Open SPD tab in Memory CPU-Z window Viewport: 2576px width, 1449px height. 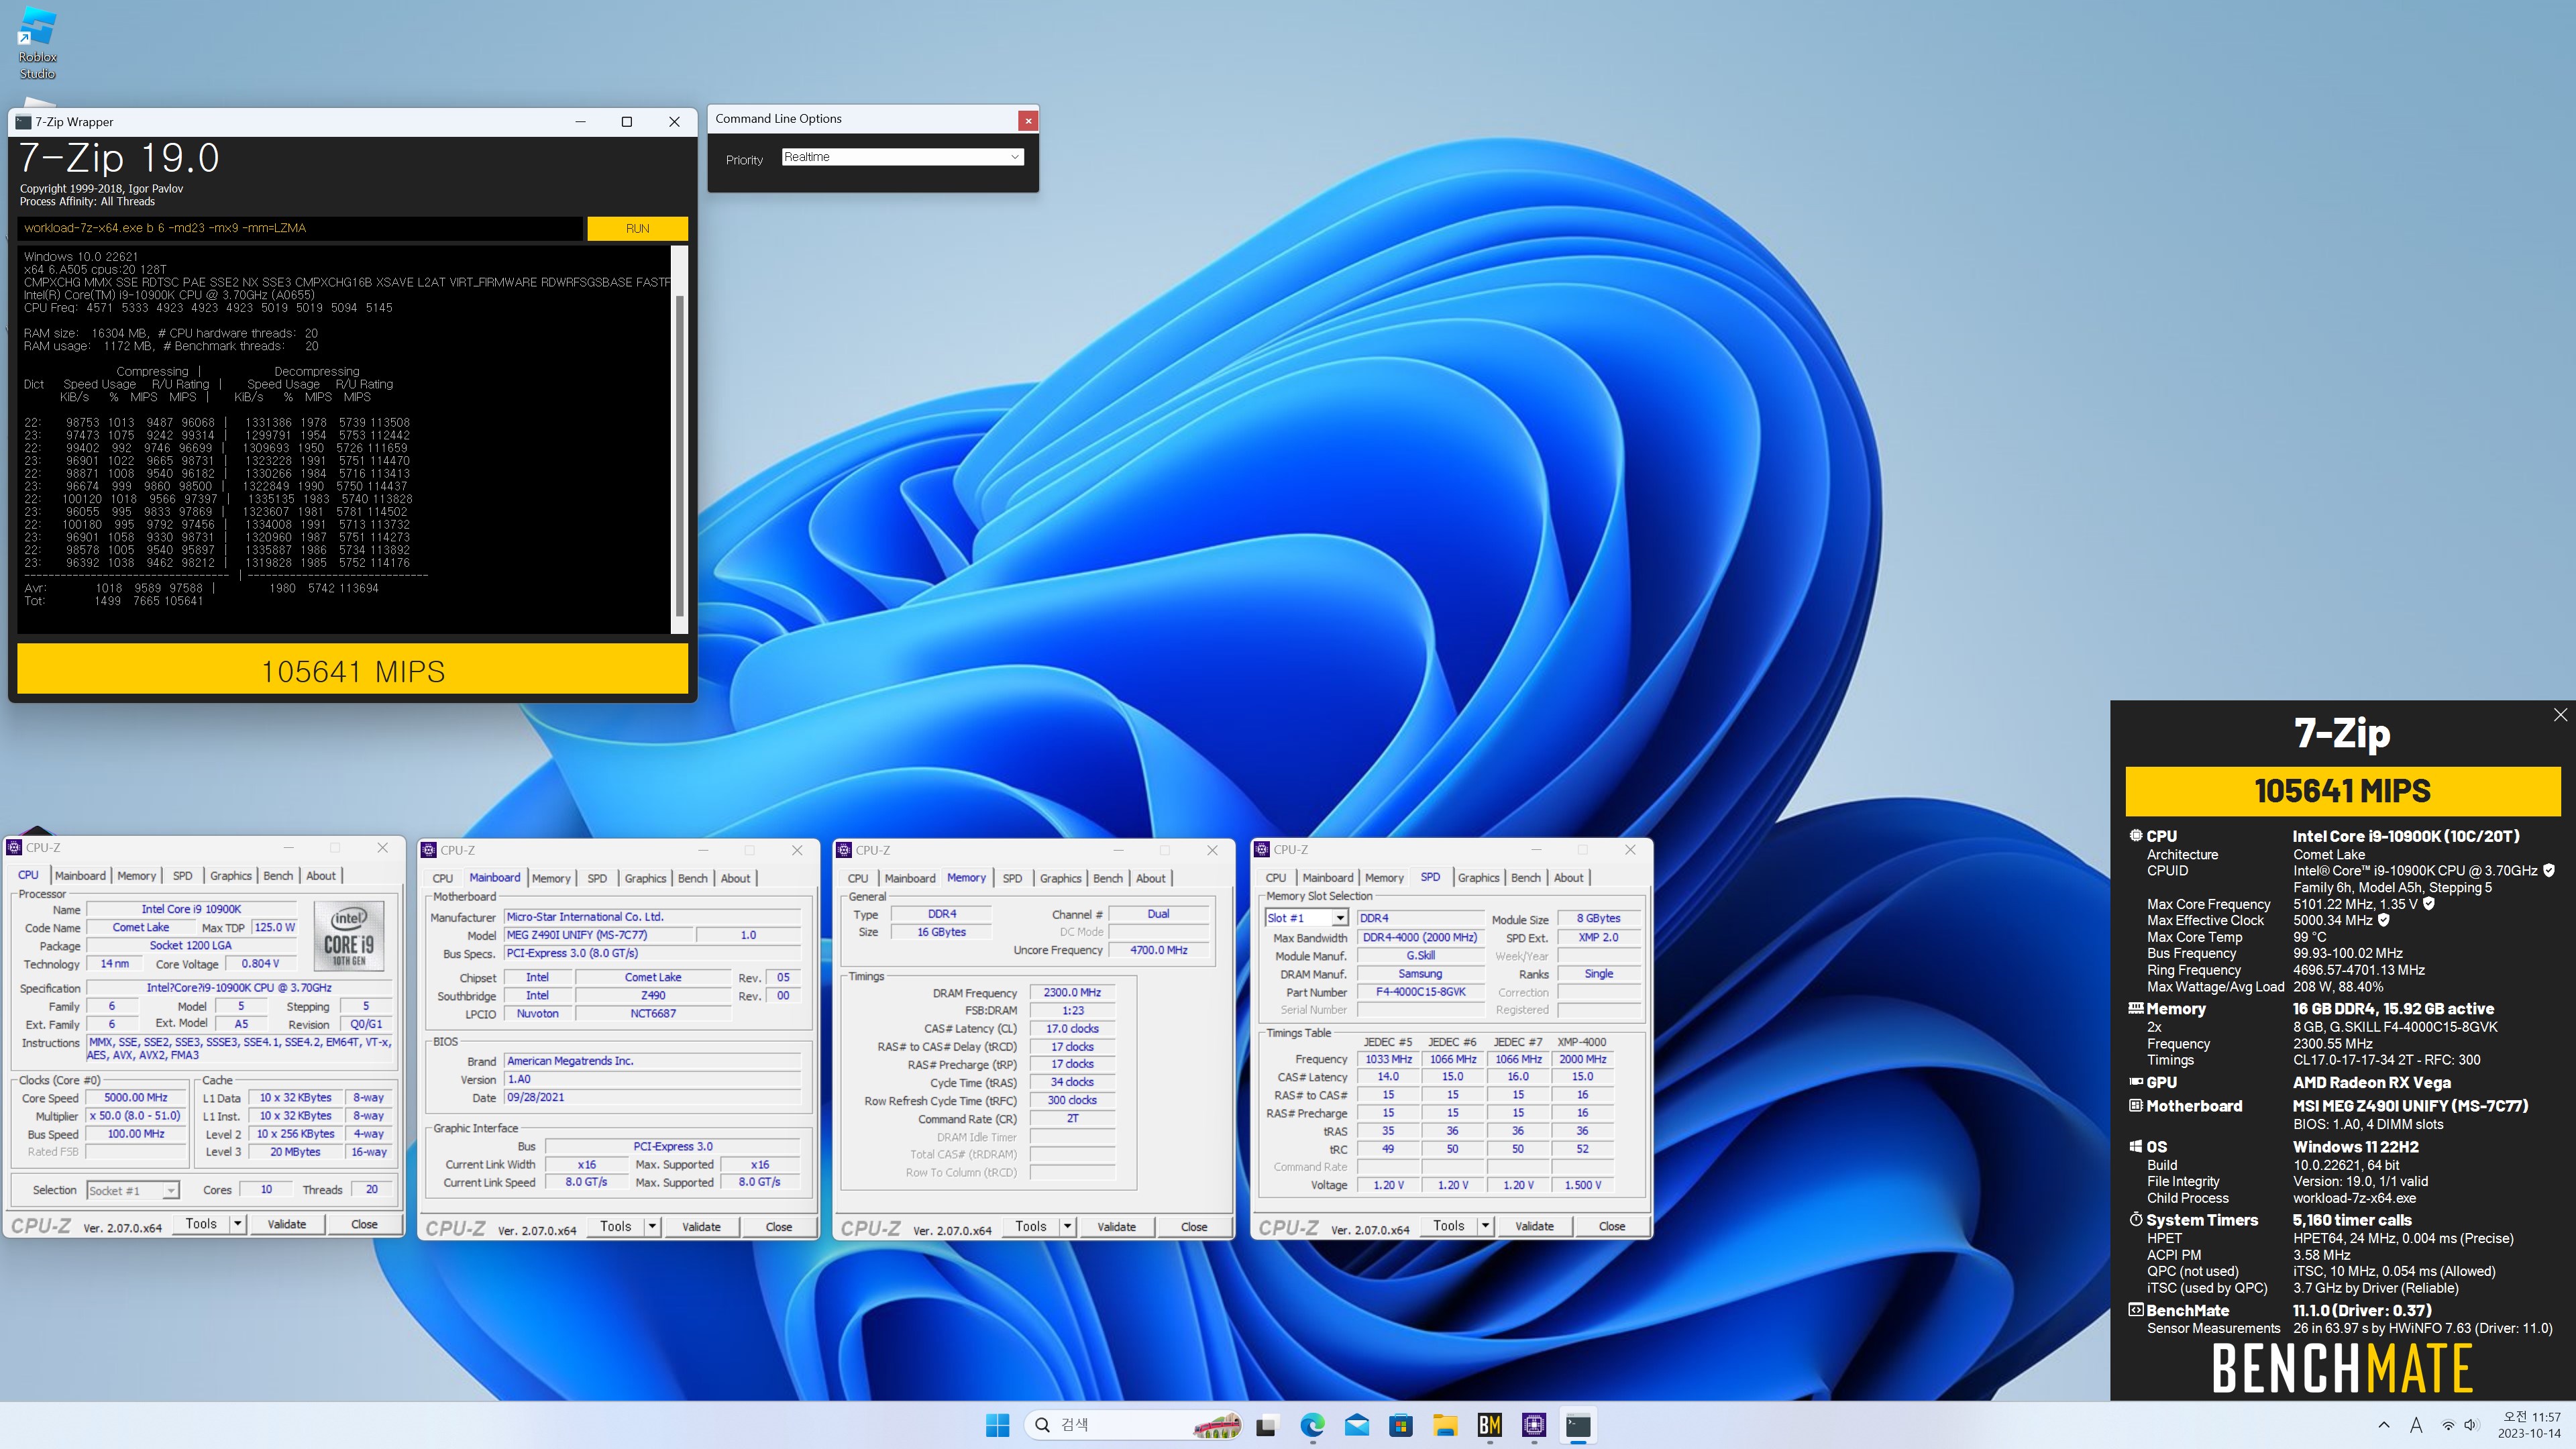pyautogui.click(x=1012, y=878)
